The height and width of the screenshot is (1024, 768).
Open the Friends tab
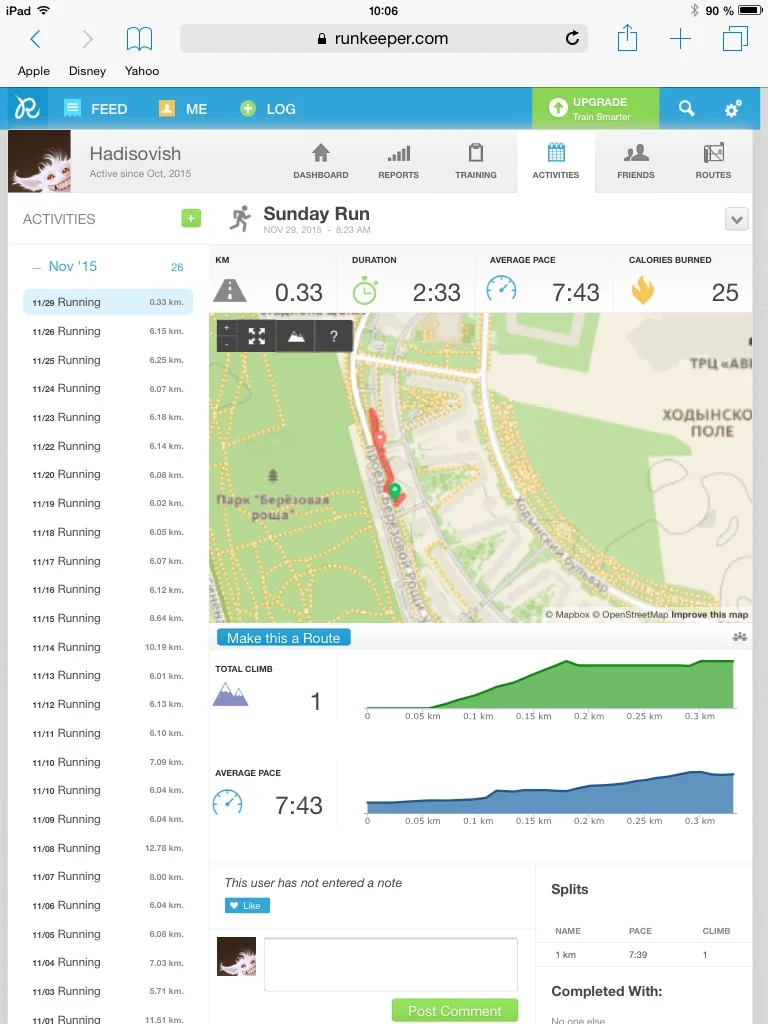pyautogui.click(x=635, y=161)
